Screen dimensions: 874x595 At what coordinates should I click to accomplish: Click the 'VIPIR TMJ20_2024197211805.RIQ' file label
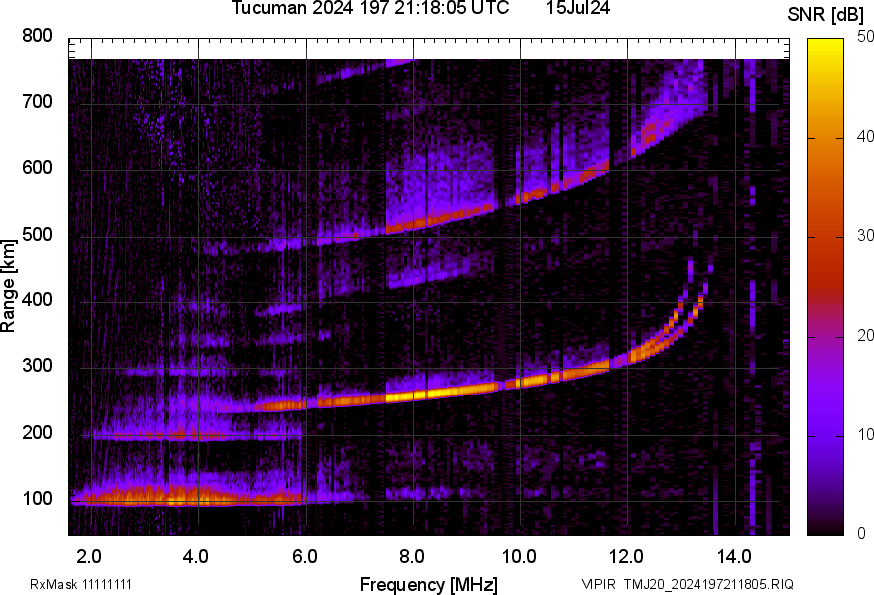(687, 585)
